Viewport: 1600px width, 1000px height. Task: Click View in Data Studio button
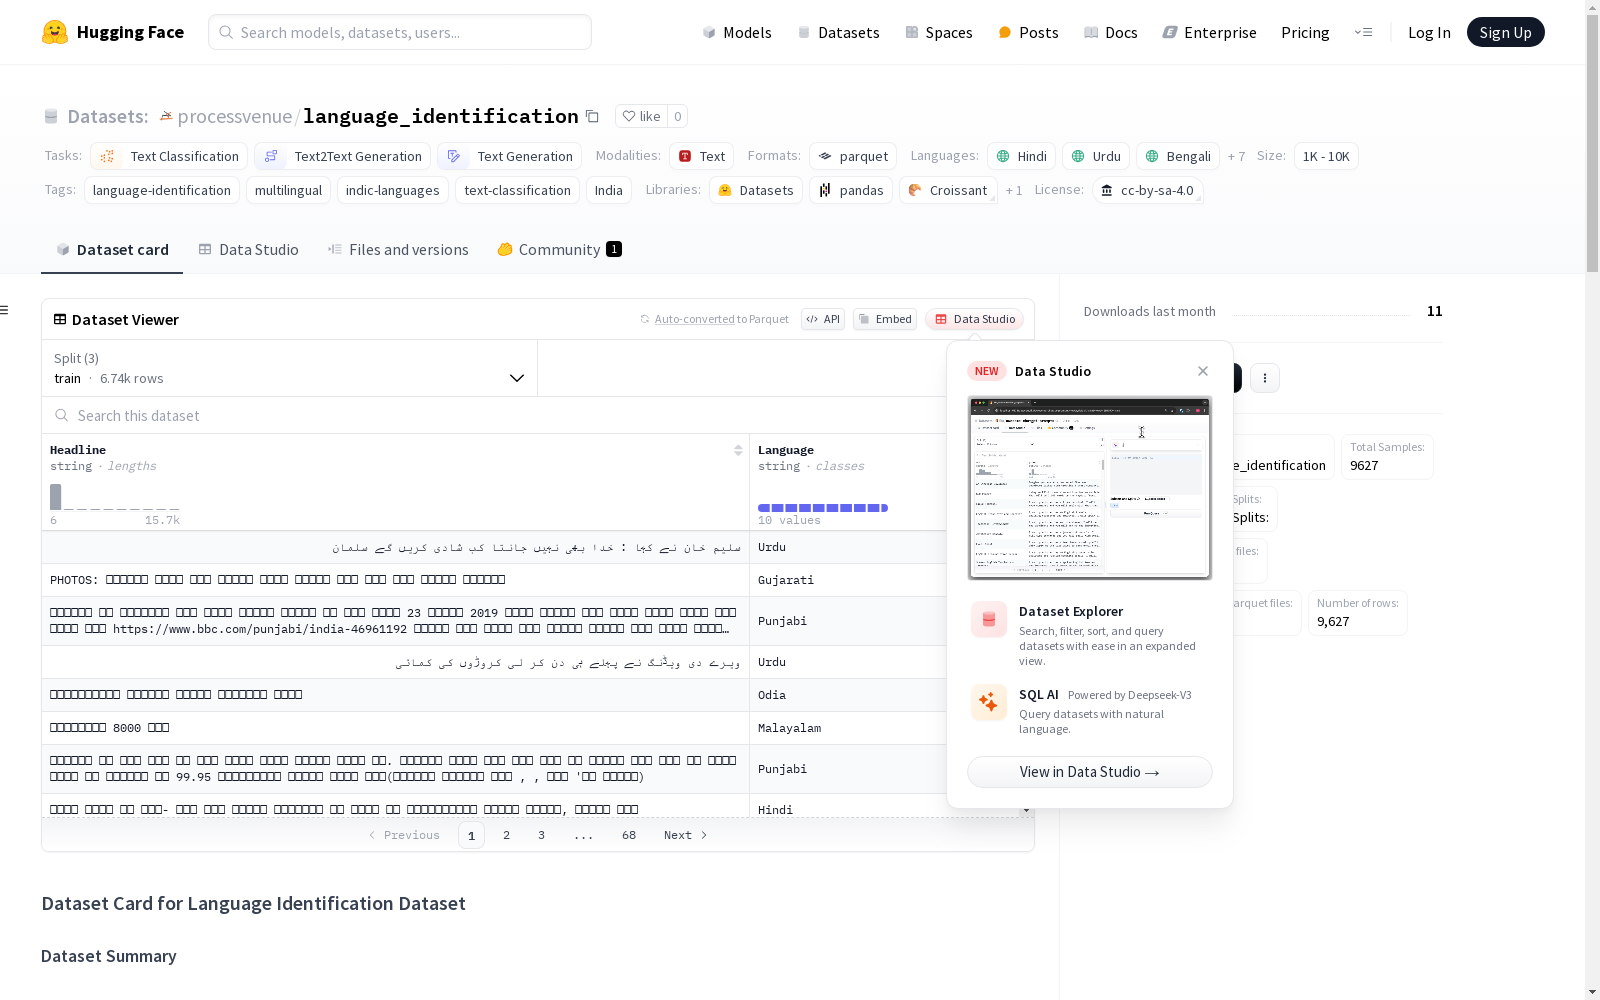(x=1090, y=772)
